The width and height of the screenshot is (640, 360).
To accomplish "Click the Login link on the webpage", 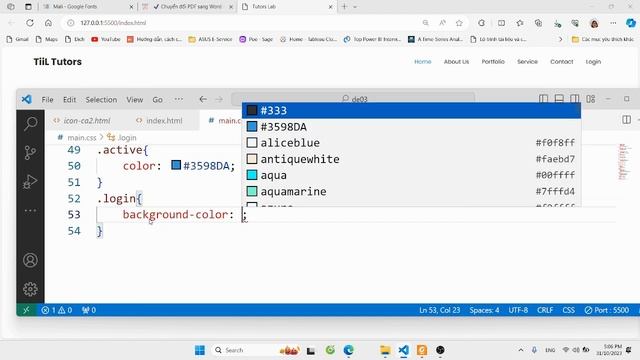I will 593,62.
